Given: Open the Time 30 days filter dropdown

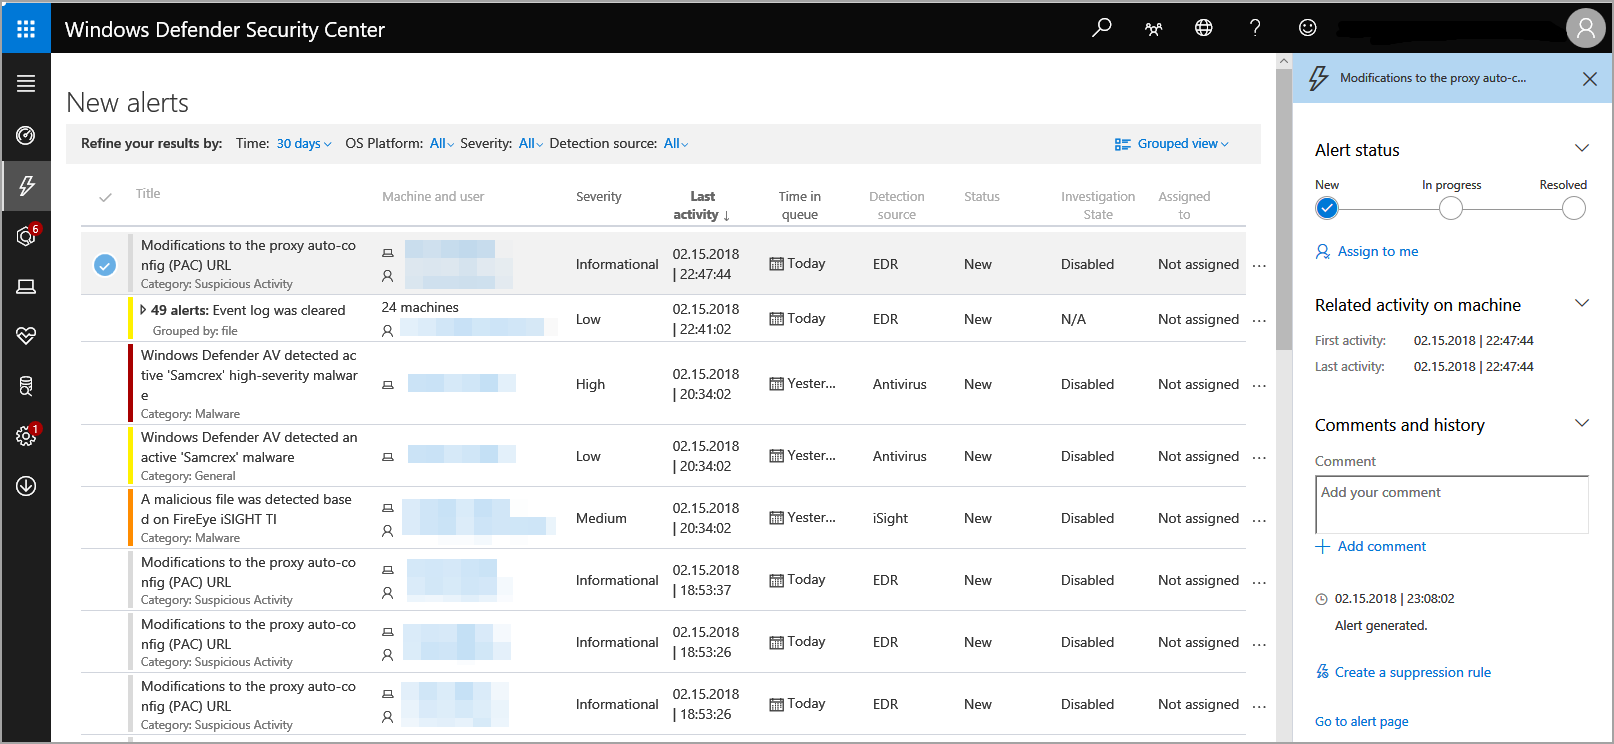Looking at the screenshot, I should pos(303,144).
